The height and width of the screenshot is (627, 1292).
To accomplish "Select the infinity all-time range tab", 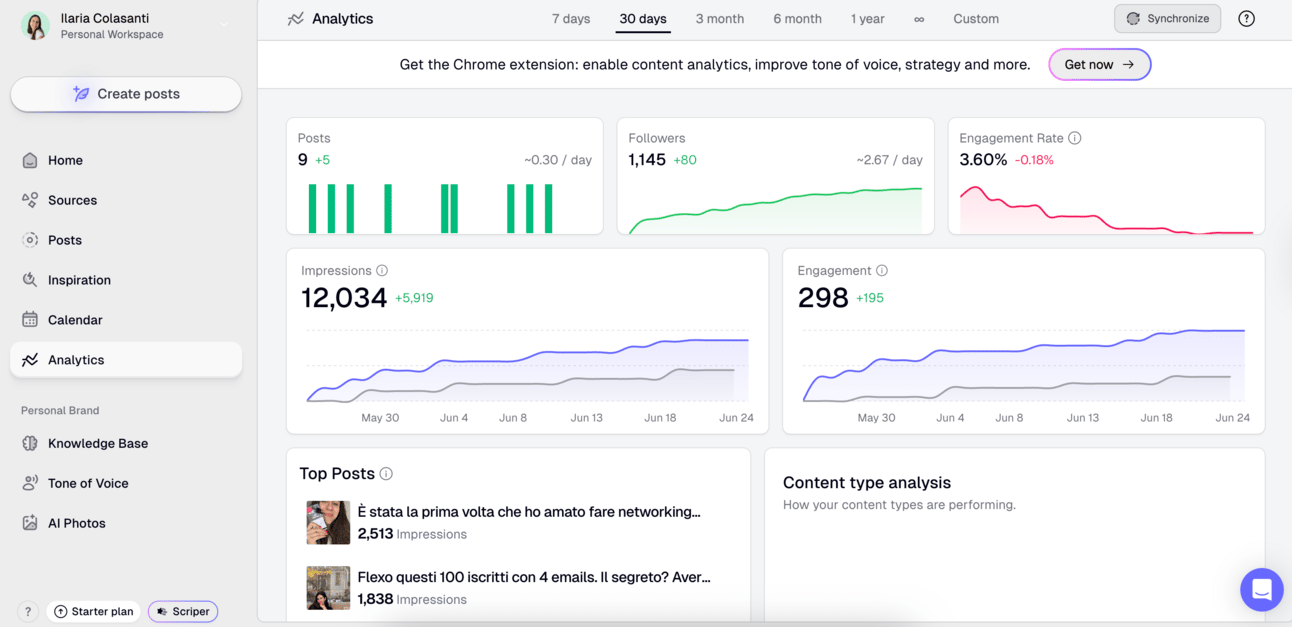I will point(919,19).
